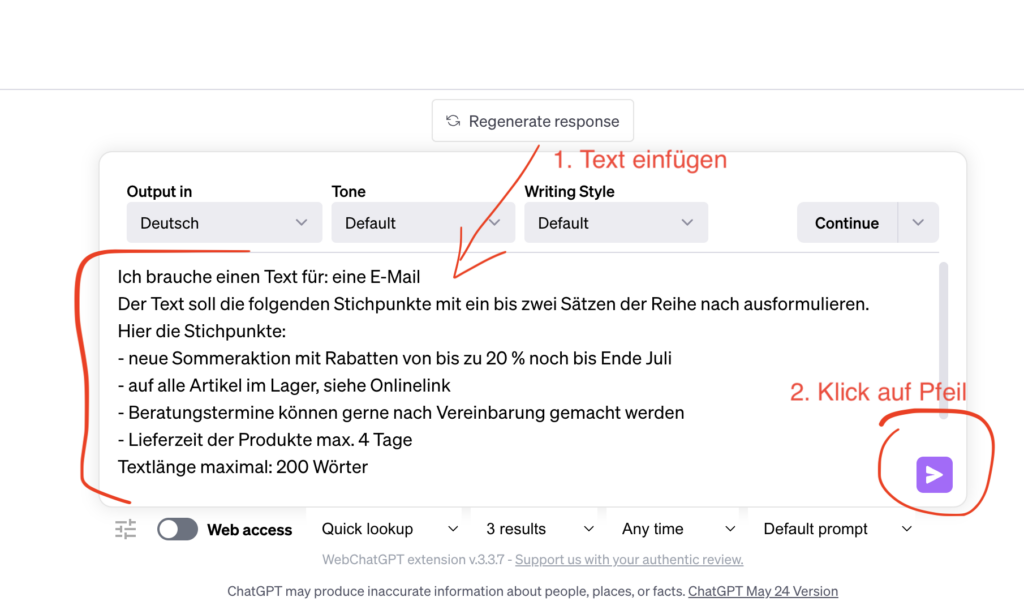This screenshot has height=610, width=1024.
Task: Open the Tone Default dropdown
Action: (423, 223)
